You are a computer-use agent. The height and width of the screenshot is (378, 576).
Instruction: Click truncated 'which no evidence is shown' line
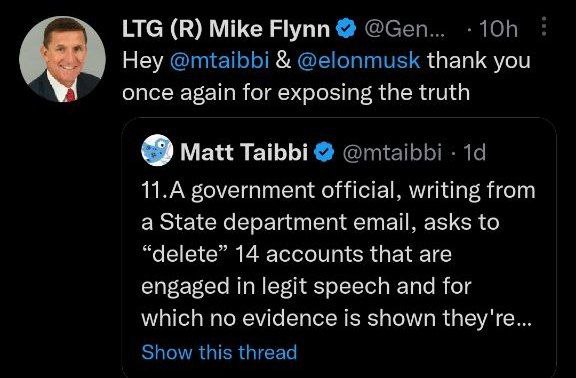[x=336, y=318]
